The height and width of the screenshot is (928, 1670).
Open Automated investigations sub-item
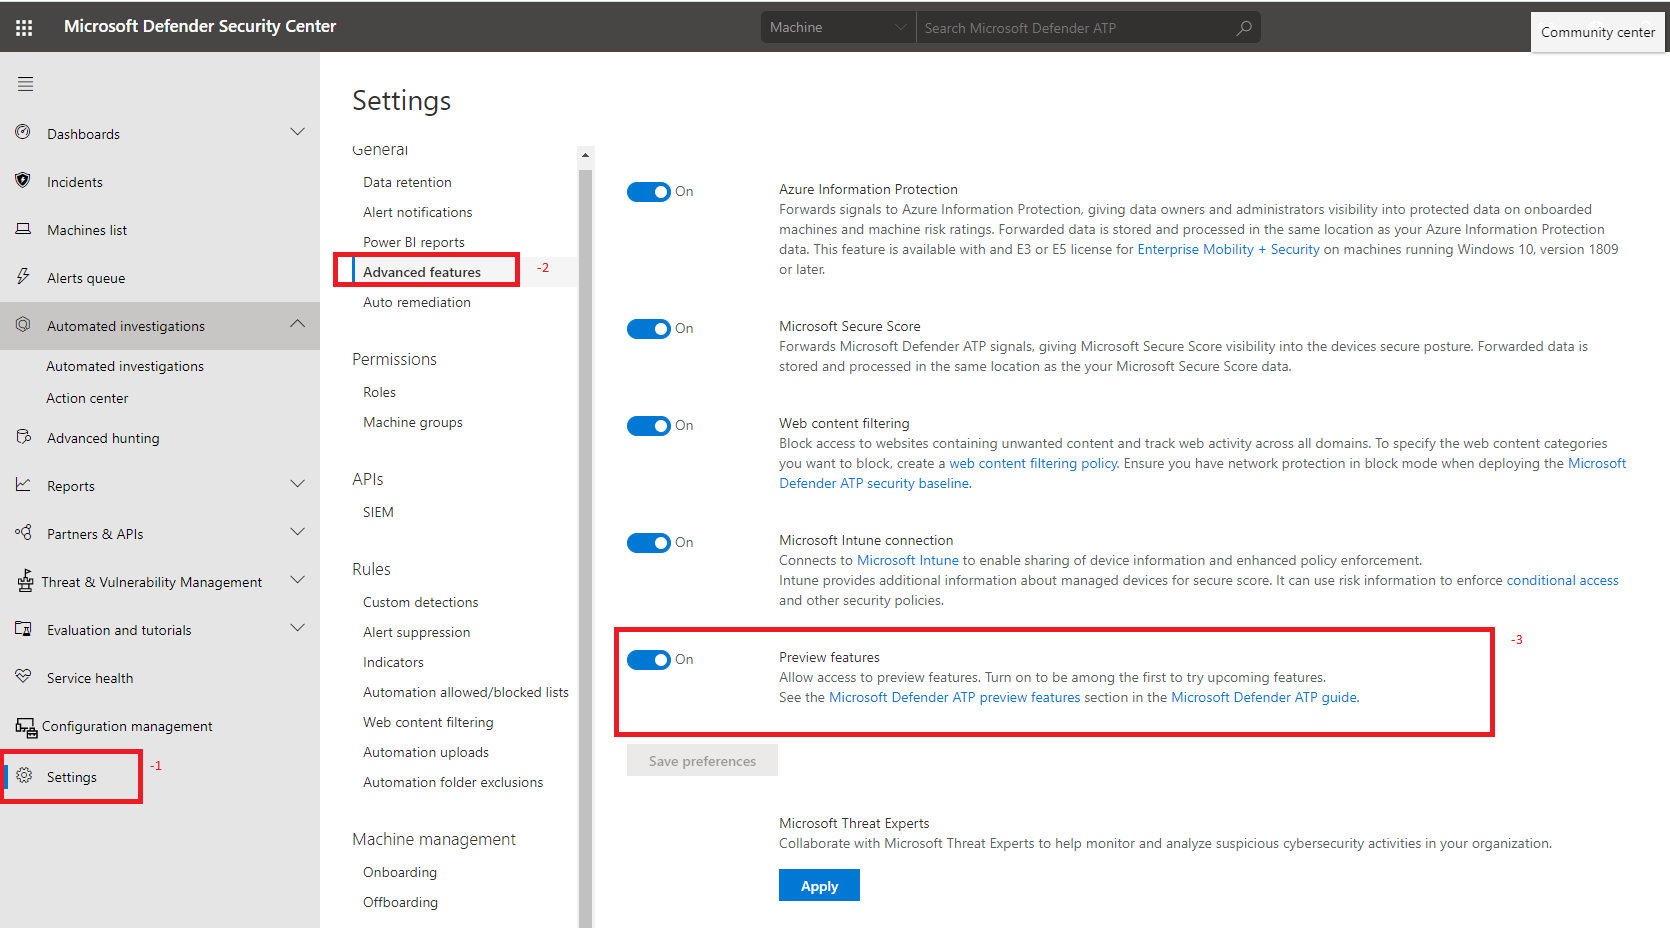pos(125,366)
